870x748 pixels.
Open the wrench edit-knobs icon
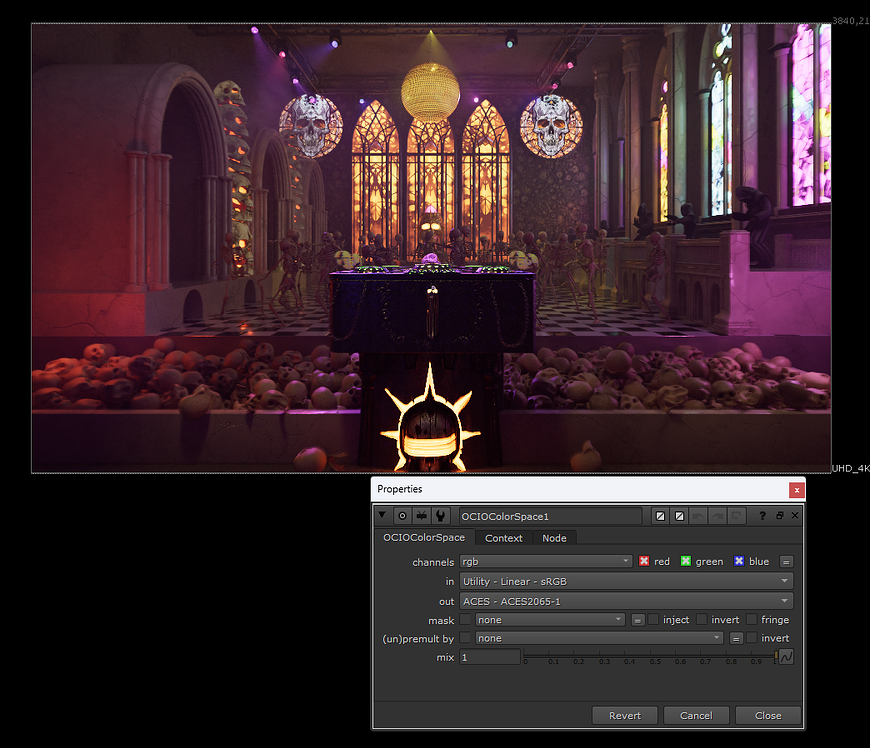[441, 516]
